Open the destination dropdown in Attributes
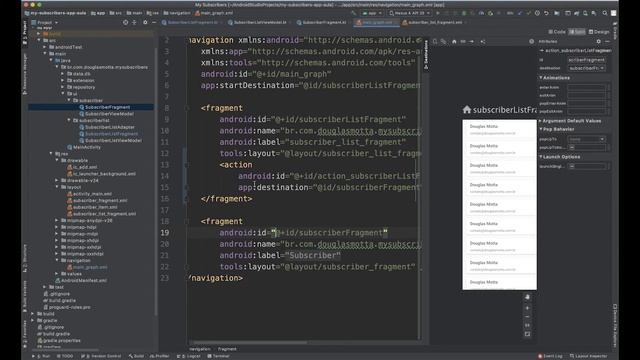This screenshot has height=360, width=640. (x=586, y=68)
